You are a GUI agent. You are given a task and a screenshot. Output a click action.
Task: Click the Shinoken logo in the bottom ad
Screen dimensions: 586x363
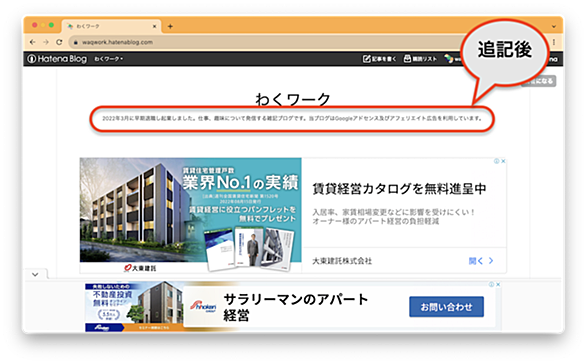click(202, 306)
